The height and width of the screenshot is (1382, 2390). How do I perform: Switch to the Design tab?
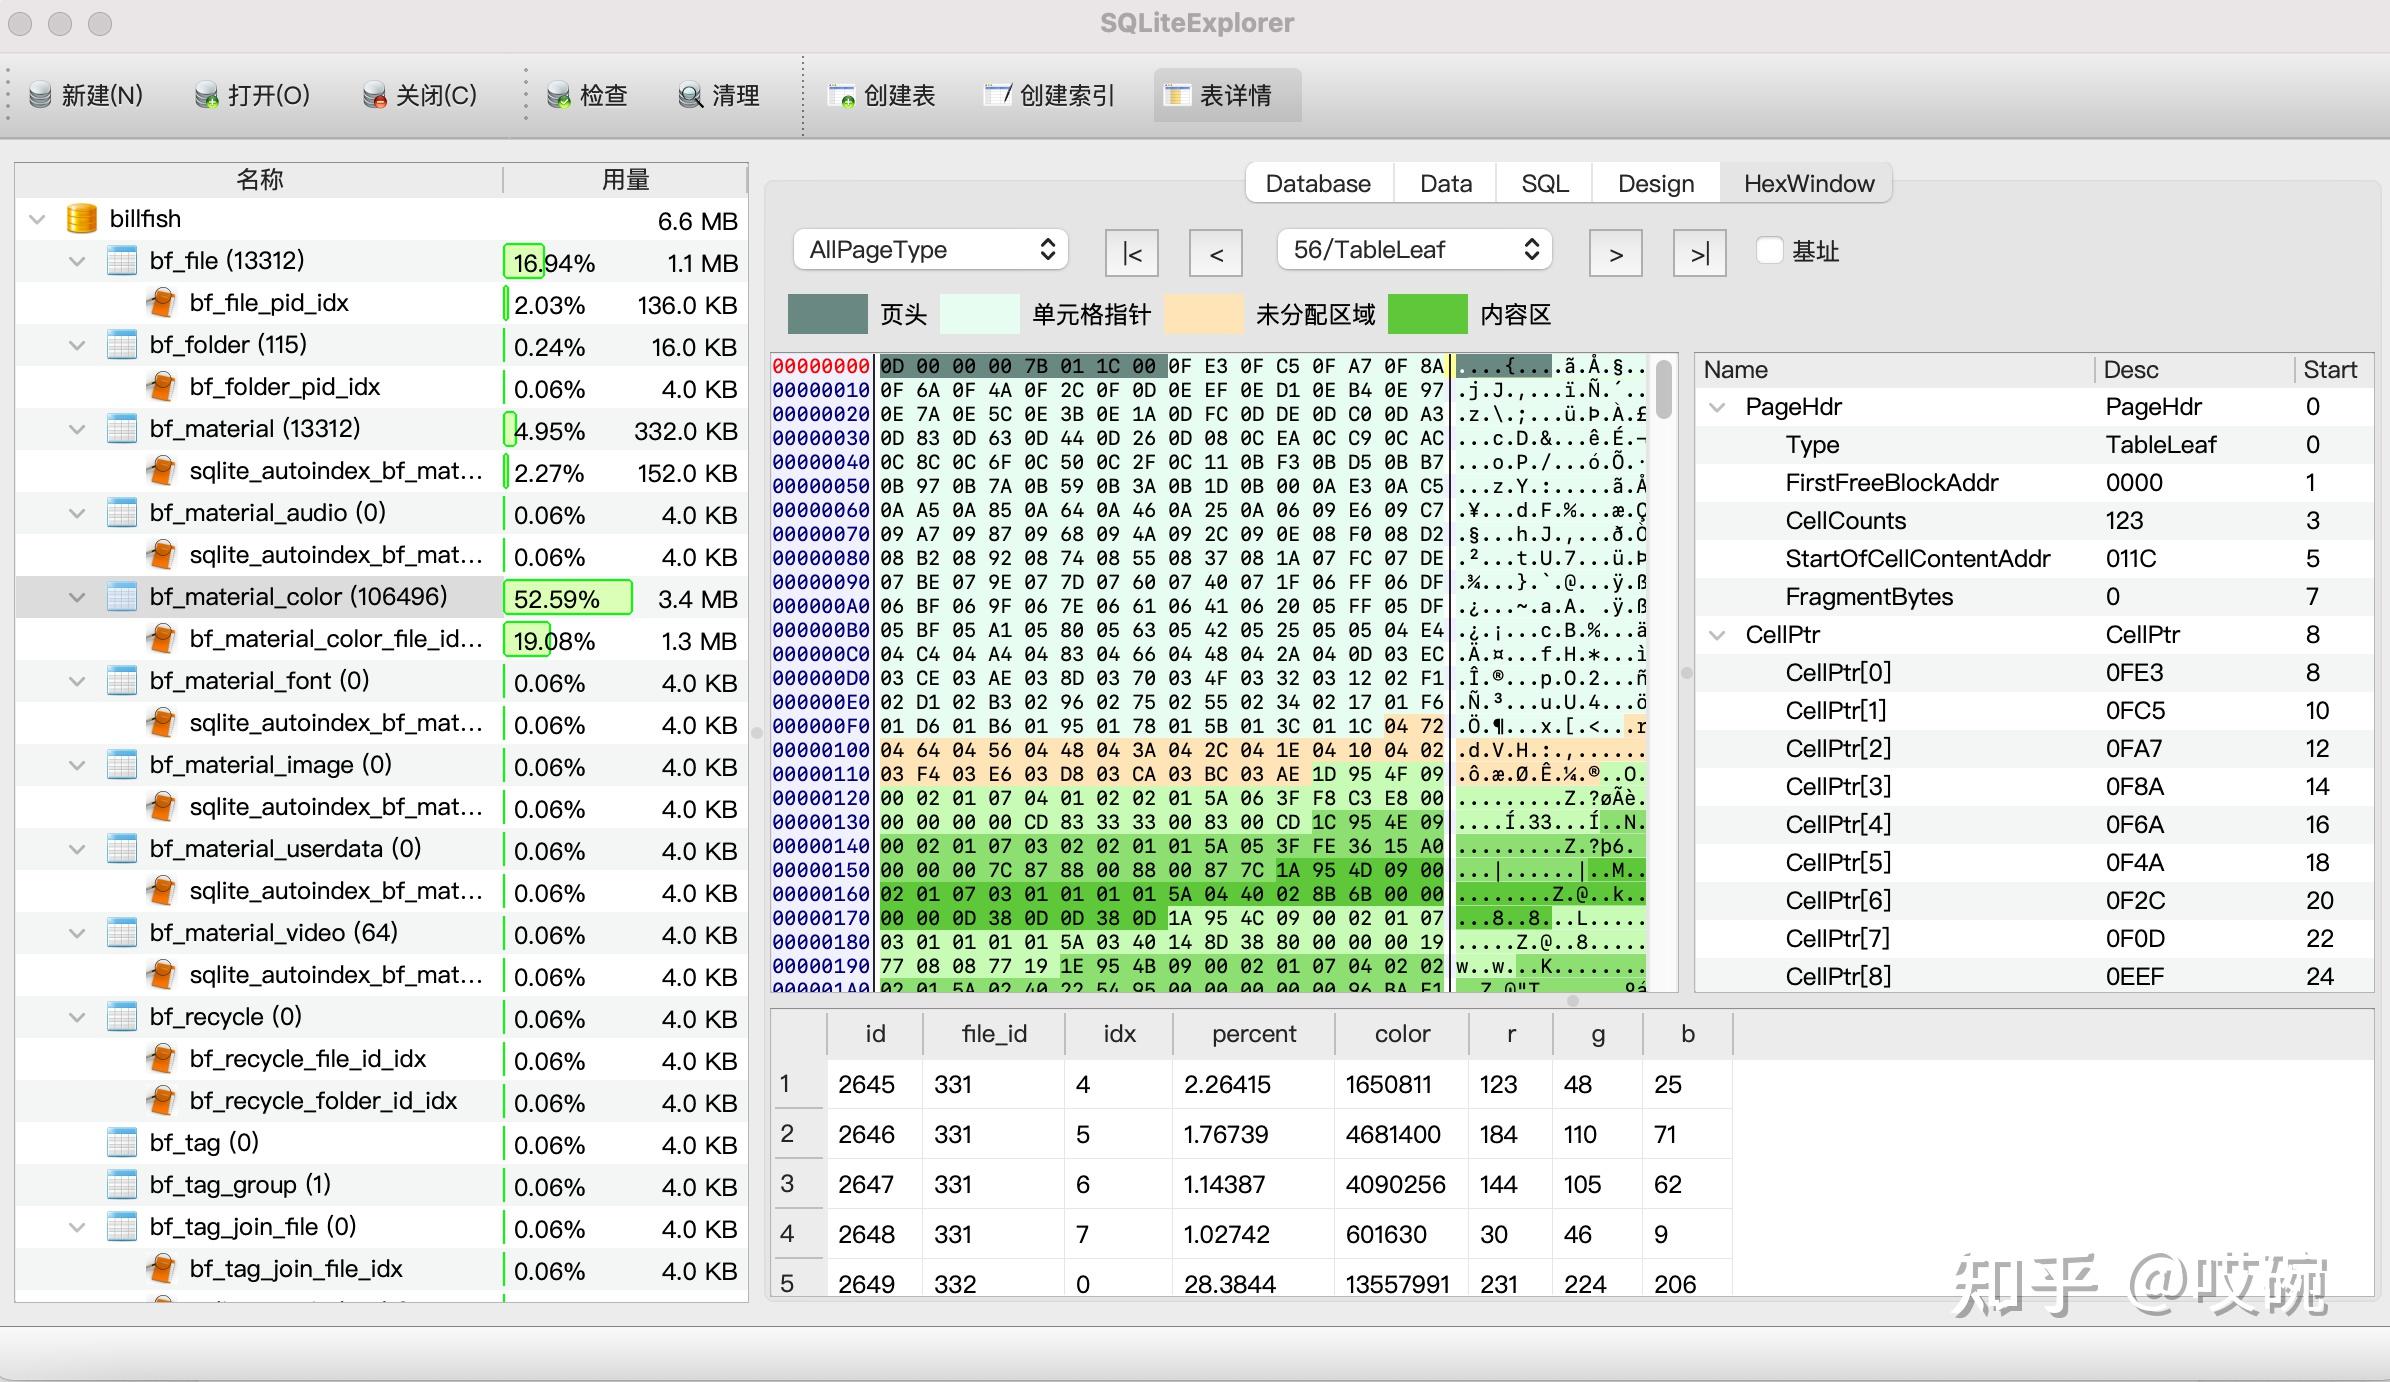tap(1656, 184)
